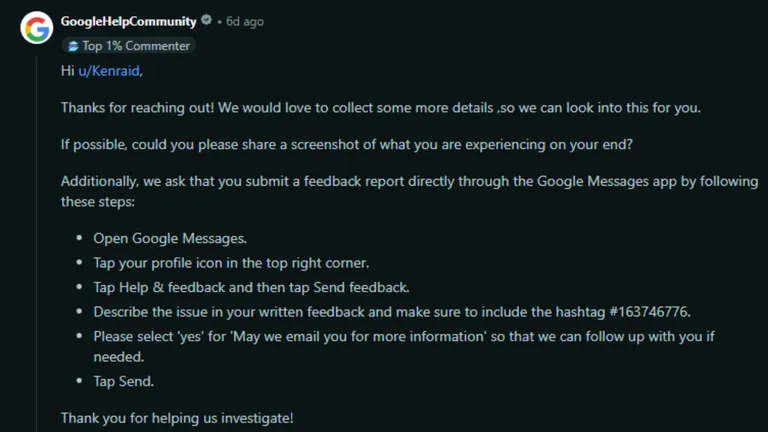
Task: Click the 'Tap Help & feedback' bullet item
Action: [x=251, y=288]
